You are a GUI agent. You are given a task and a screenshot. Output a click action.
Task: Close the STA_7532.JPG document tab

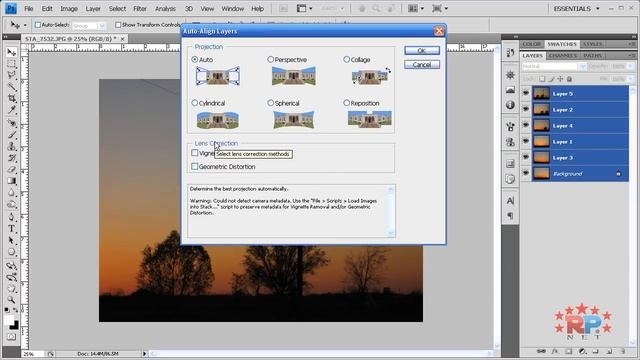[x=122, y=39]
